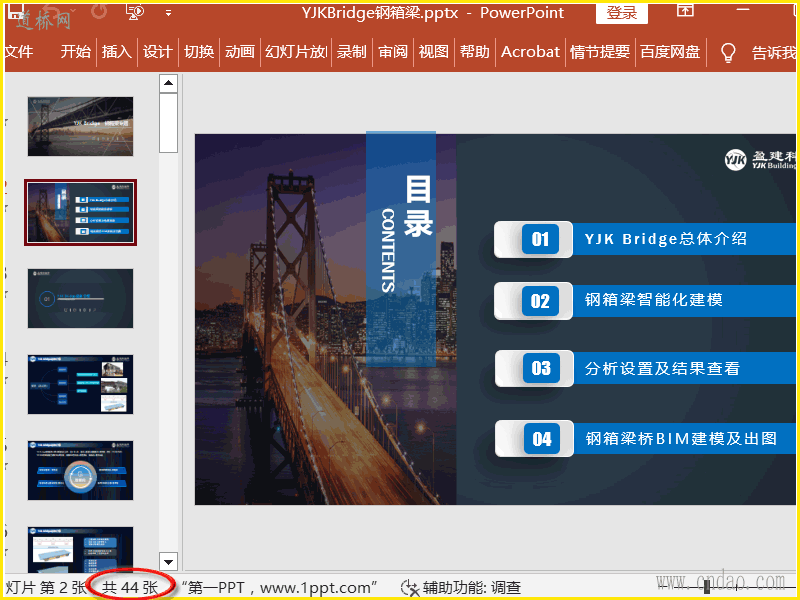This screenshot has width=800, height=600.
Task: Go to the 设计 tab
Action: pos(158,52)
